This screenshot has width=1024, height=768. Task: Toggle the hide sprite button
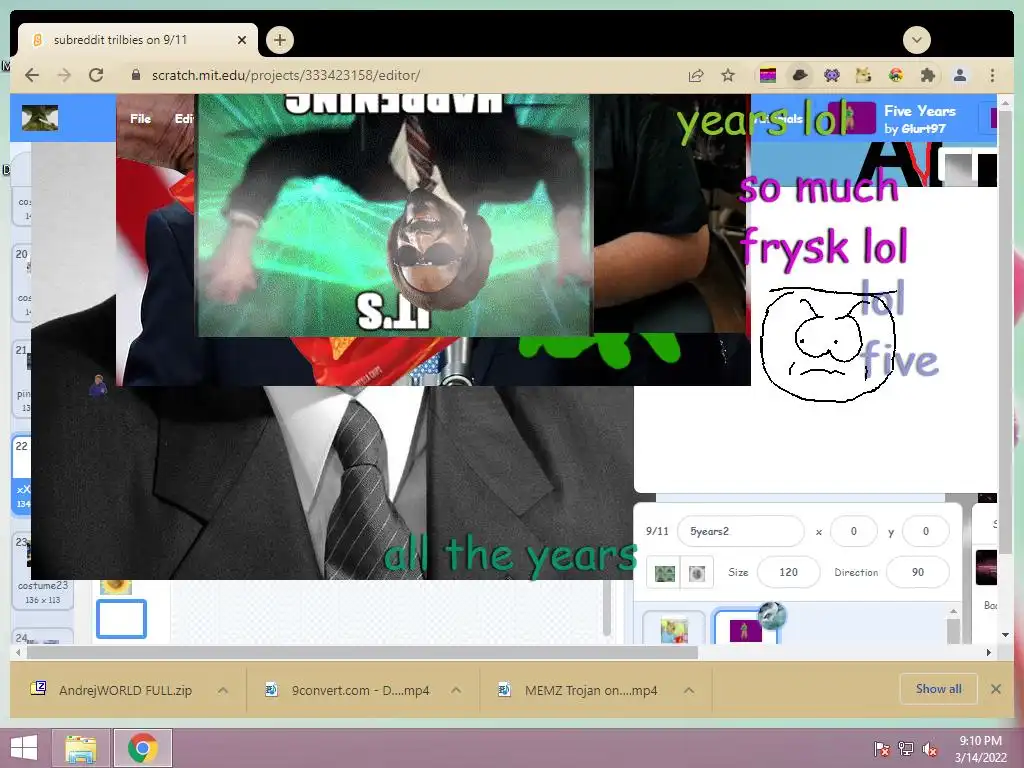[x=697, y=573]
